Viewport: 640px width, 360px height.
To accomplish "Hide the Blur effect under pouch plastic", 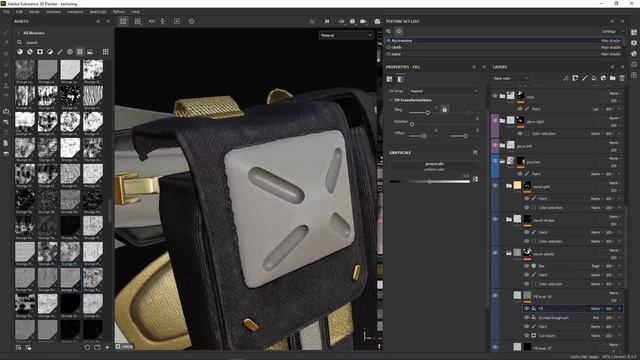I will click(527, 266).
